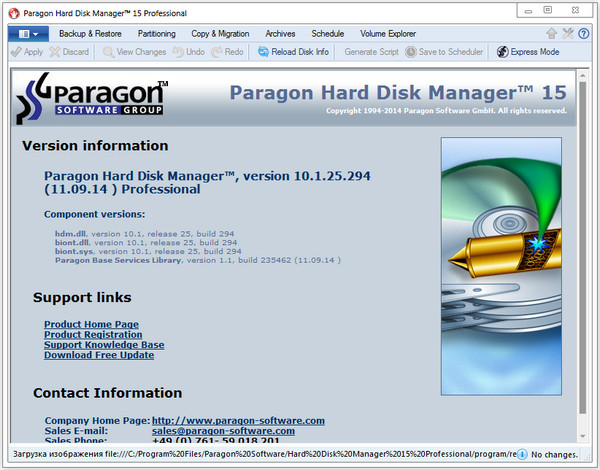600x470 pixels.
Task: Click the Apply checkmark icon
Action: pos(14,52)
